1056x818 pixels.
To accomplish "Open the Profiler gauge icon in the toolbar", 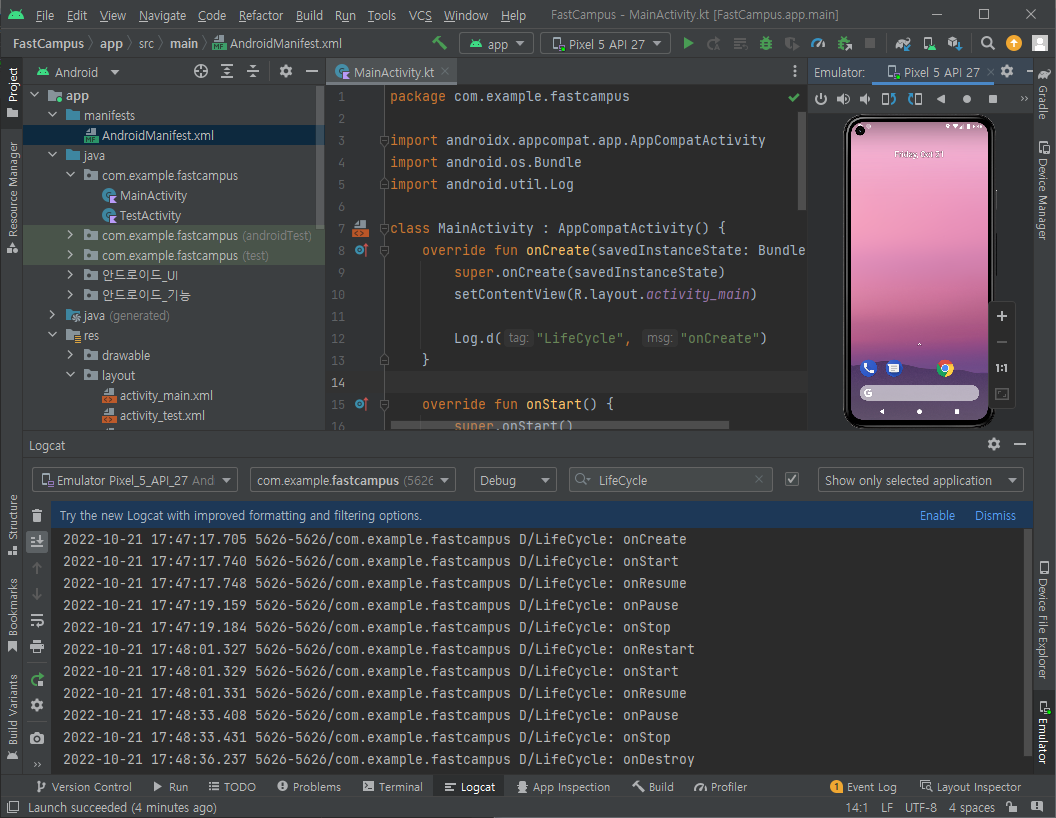I will point(818,44).
